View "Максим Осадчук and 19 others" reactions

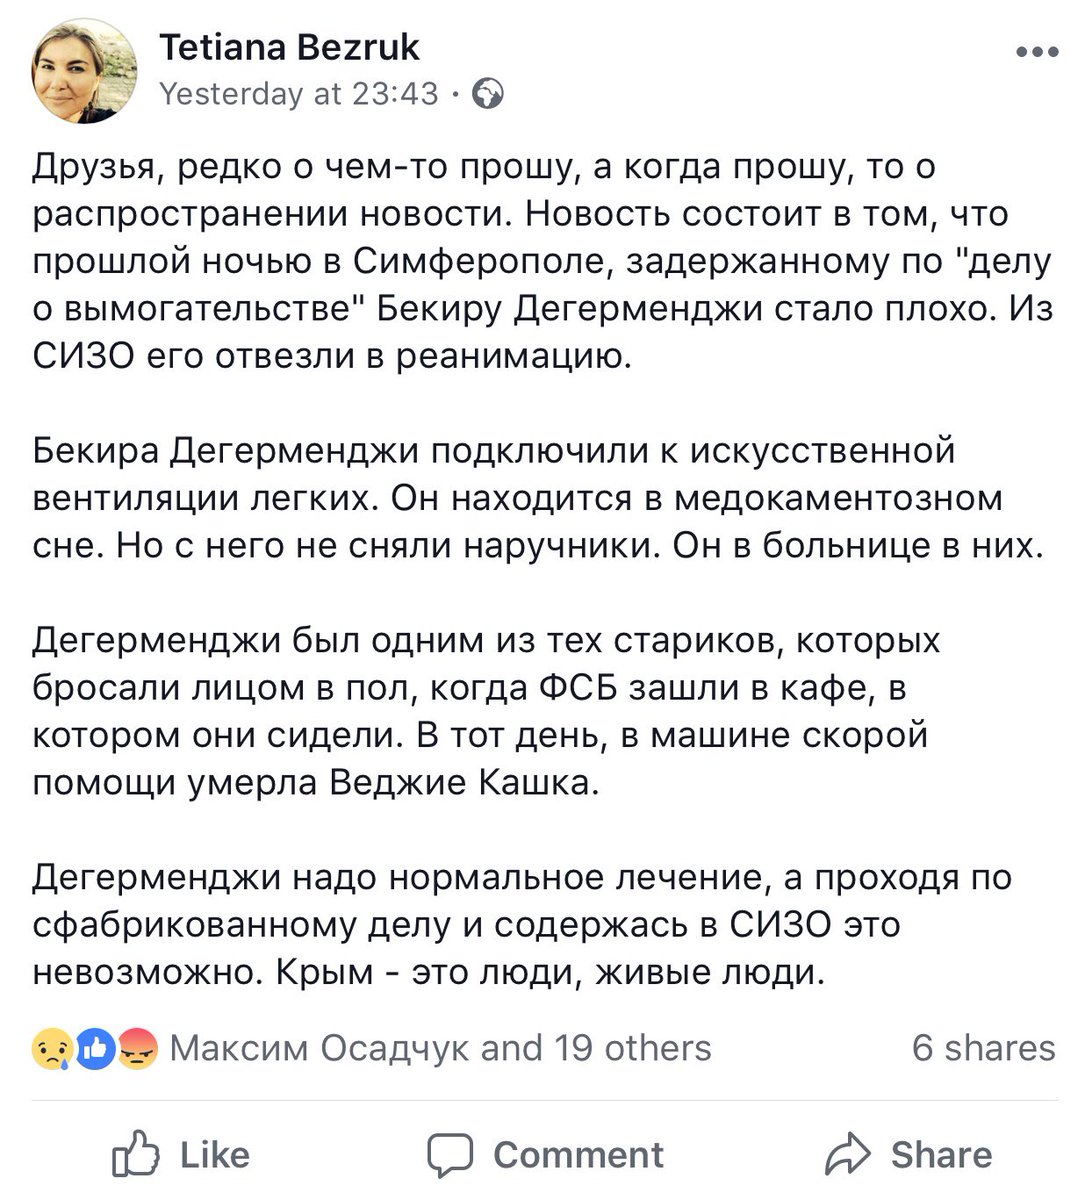(440, 1048)
